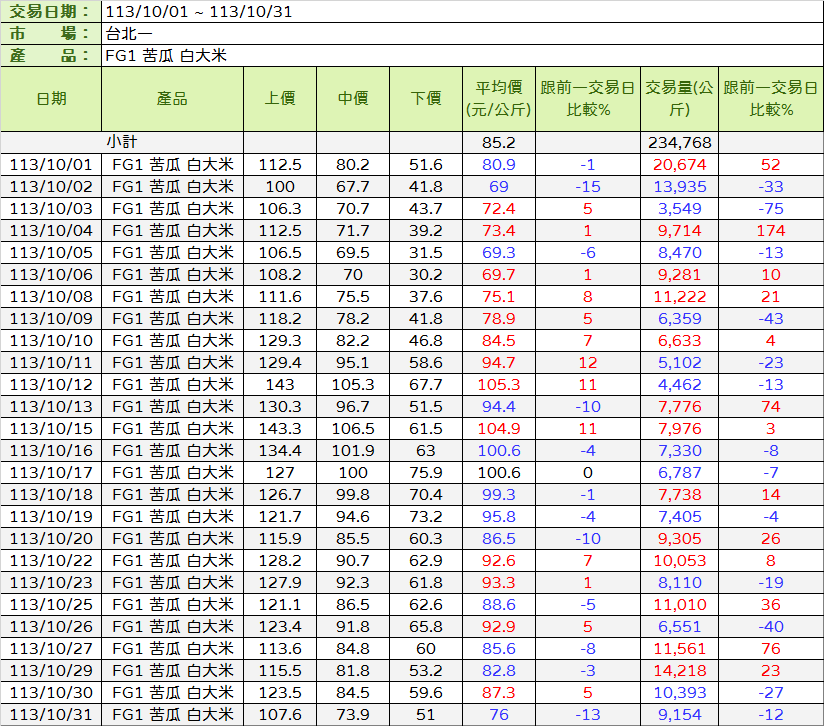
Task: Select the product value FG1 苦瓜 白大米 in header
Action: point(166,55)
